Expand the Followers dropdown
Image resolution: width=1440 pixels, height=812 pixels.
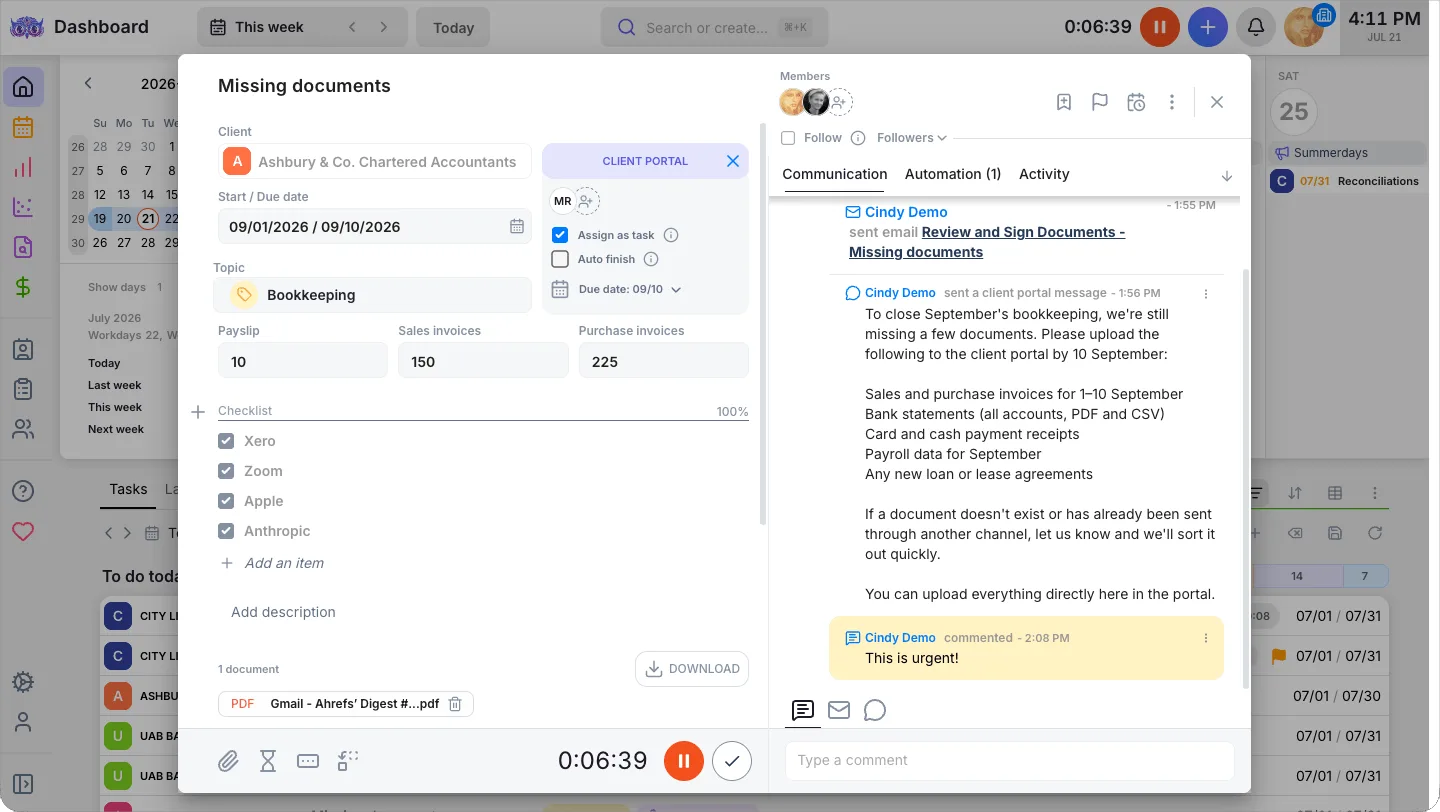(911, 138)
